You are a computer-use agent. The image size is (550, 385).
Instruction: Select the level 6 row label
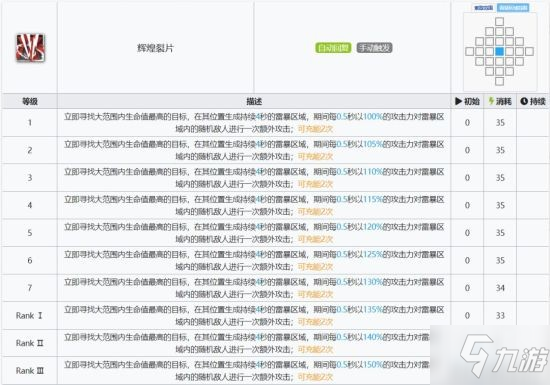(30, 261)
